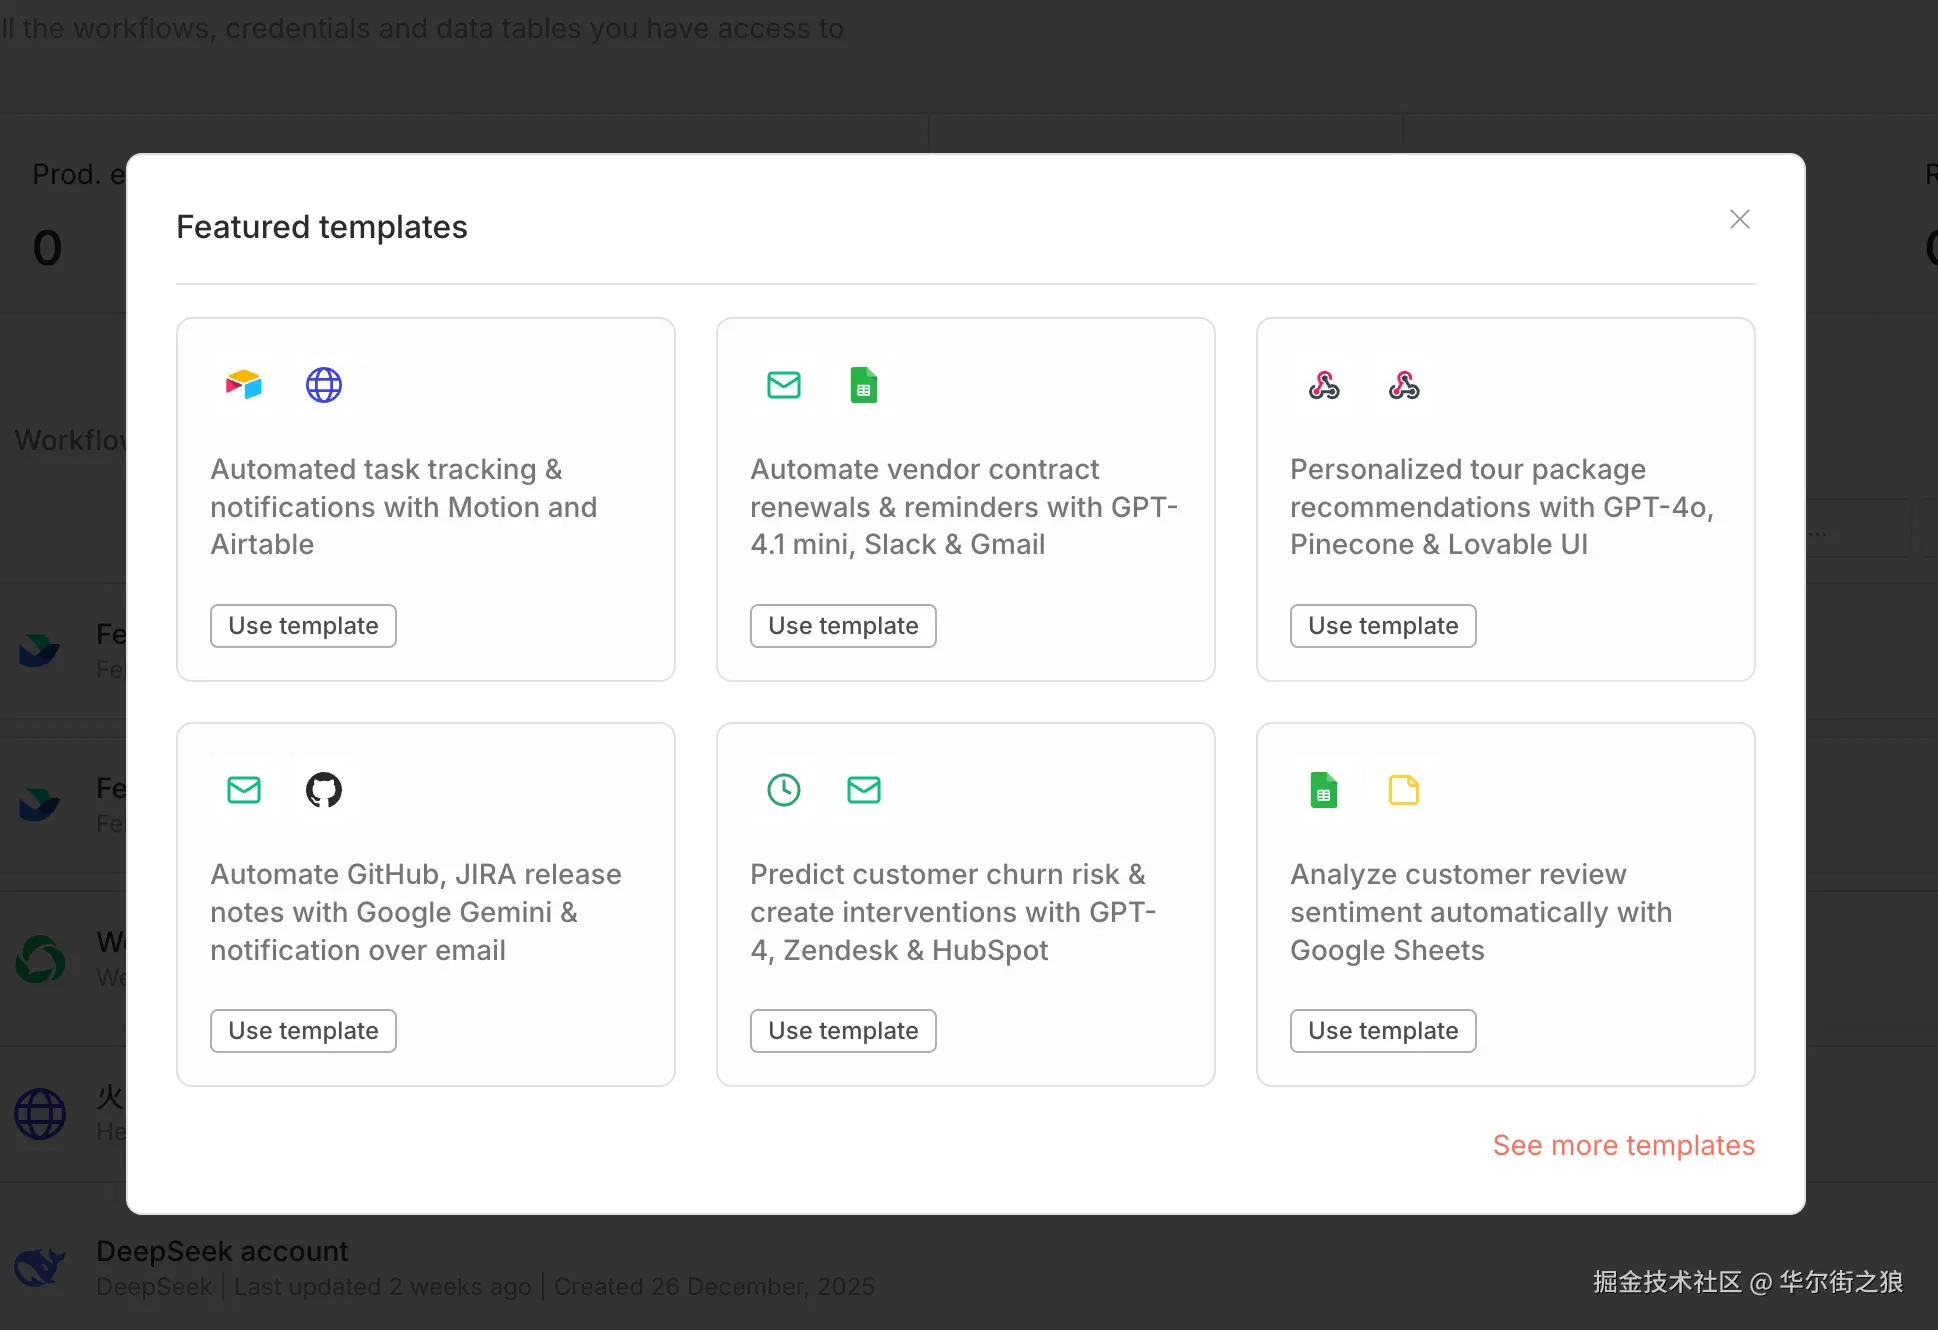Click the Airtable icon in first template
1938x1330 pixels.
[x=244, y=385]
